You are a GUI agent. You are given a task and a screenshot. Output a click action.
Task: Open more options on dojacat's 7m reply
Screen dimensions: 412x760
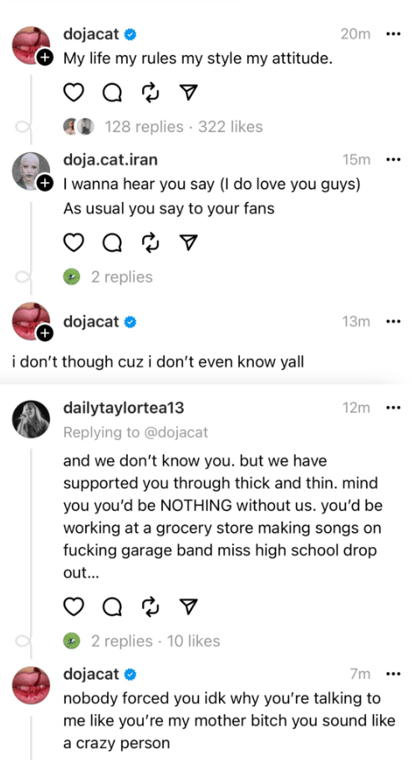point(393,674)
